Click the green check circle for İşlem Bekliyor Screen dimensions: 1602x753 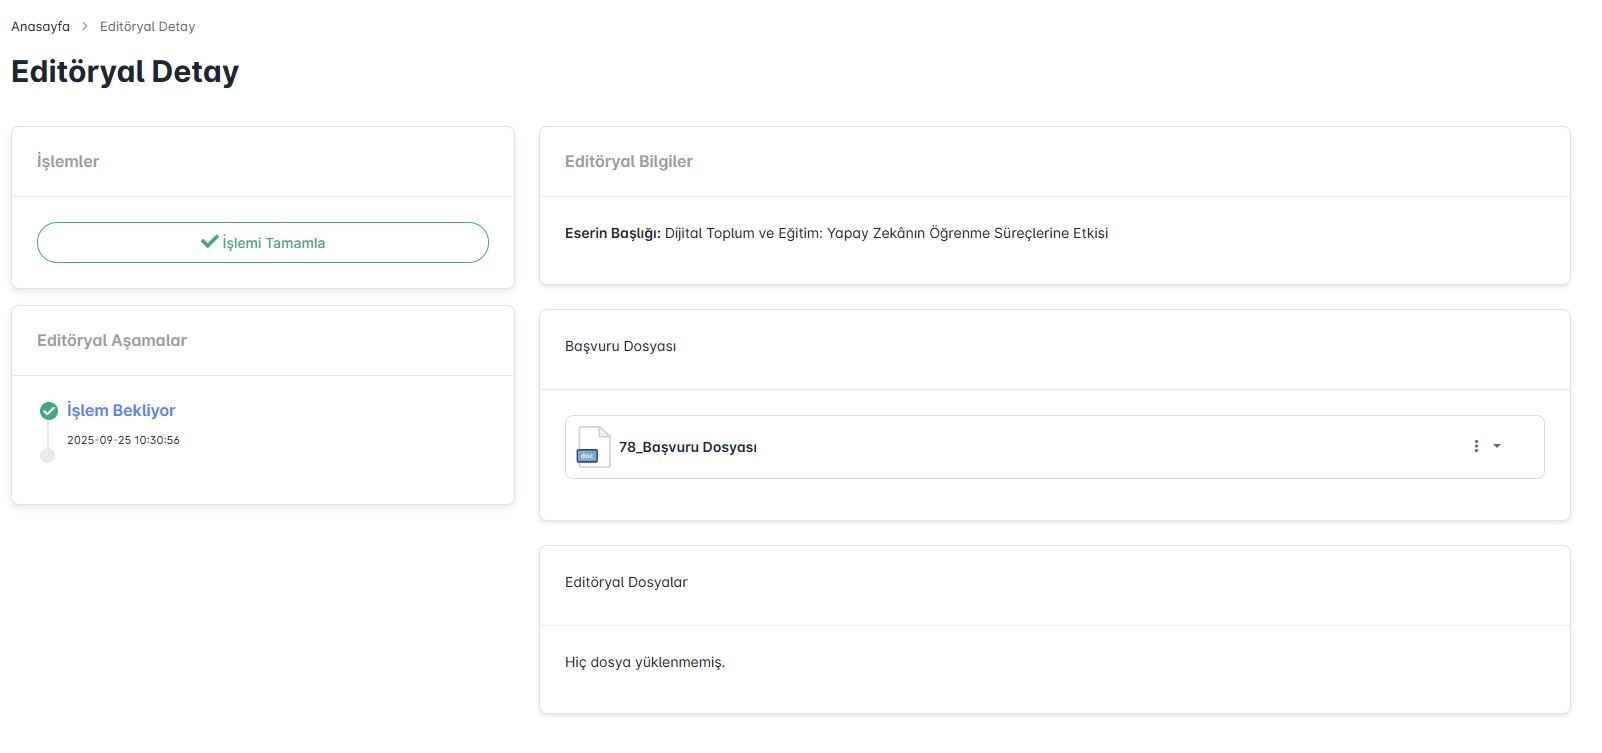point(48,411)
